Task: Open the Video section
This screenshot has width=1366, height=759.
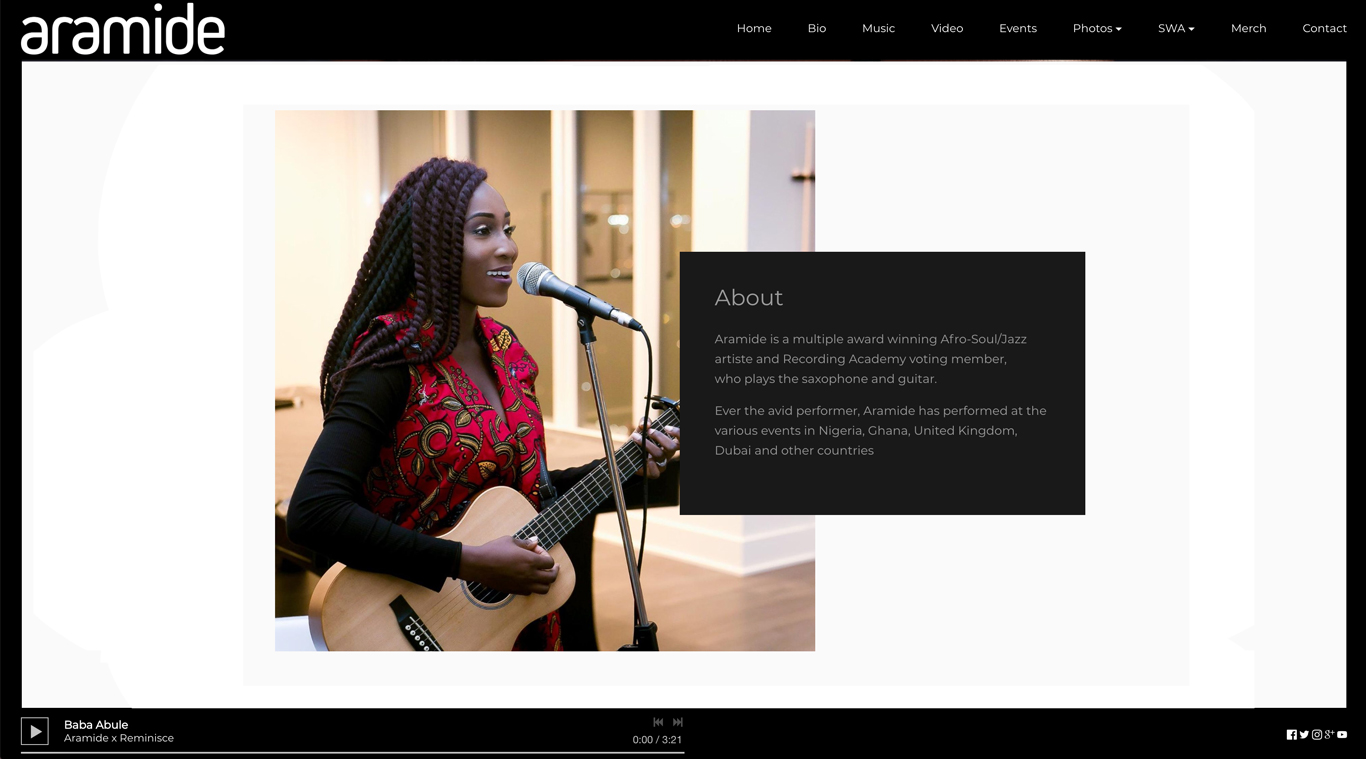Action: [x=947, y=28]
